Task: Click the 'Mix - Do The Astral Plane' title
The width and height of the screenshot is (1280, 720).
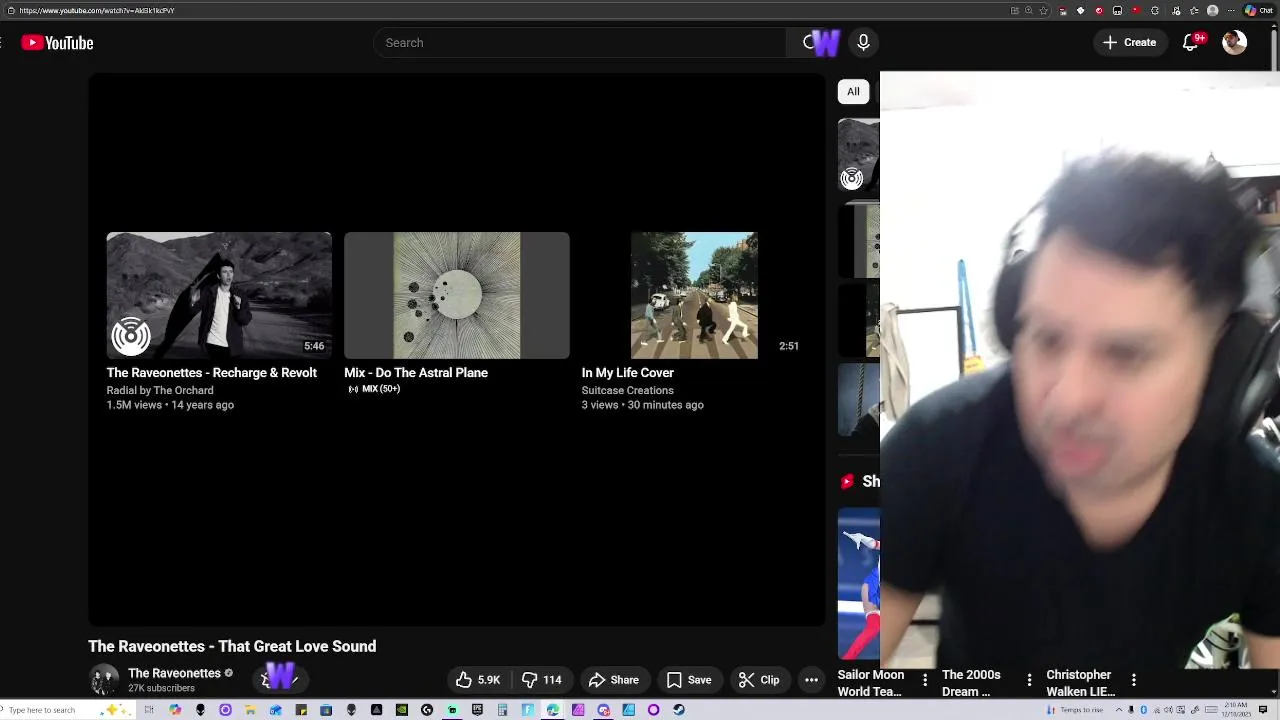Action: click(x=416, y=373)
